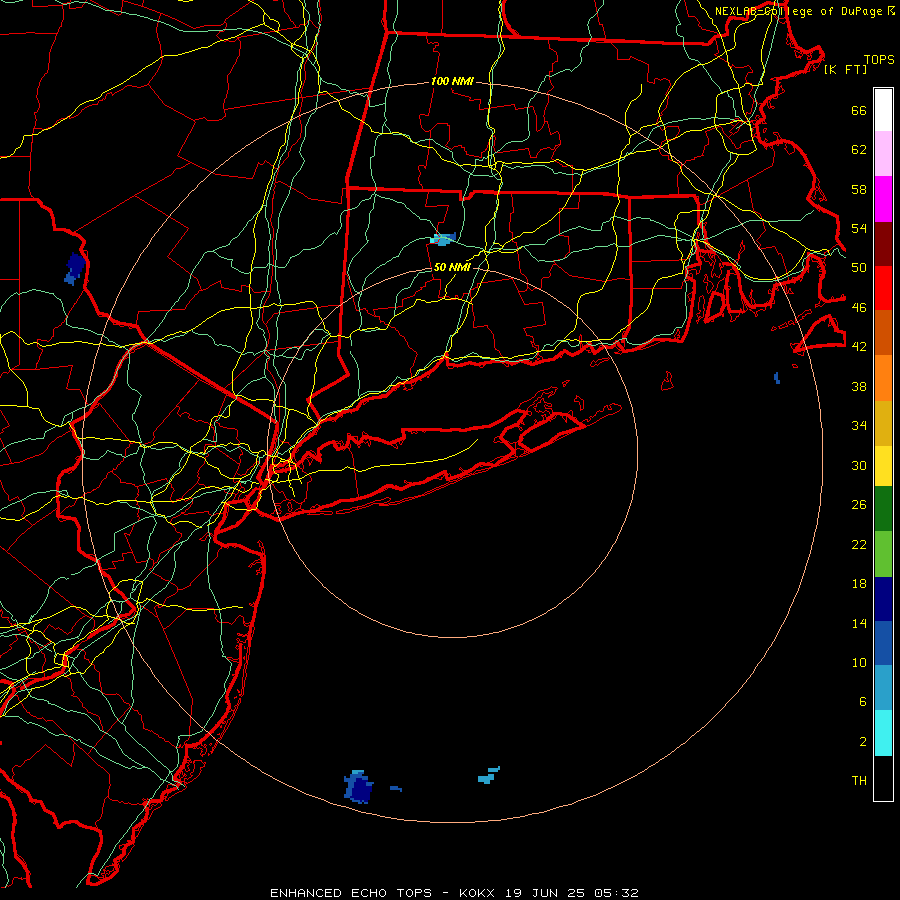Click the medium blue legend band
The width and height of the screenshot is (900, 900).
(883, 643)
